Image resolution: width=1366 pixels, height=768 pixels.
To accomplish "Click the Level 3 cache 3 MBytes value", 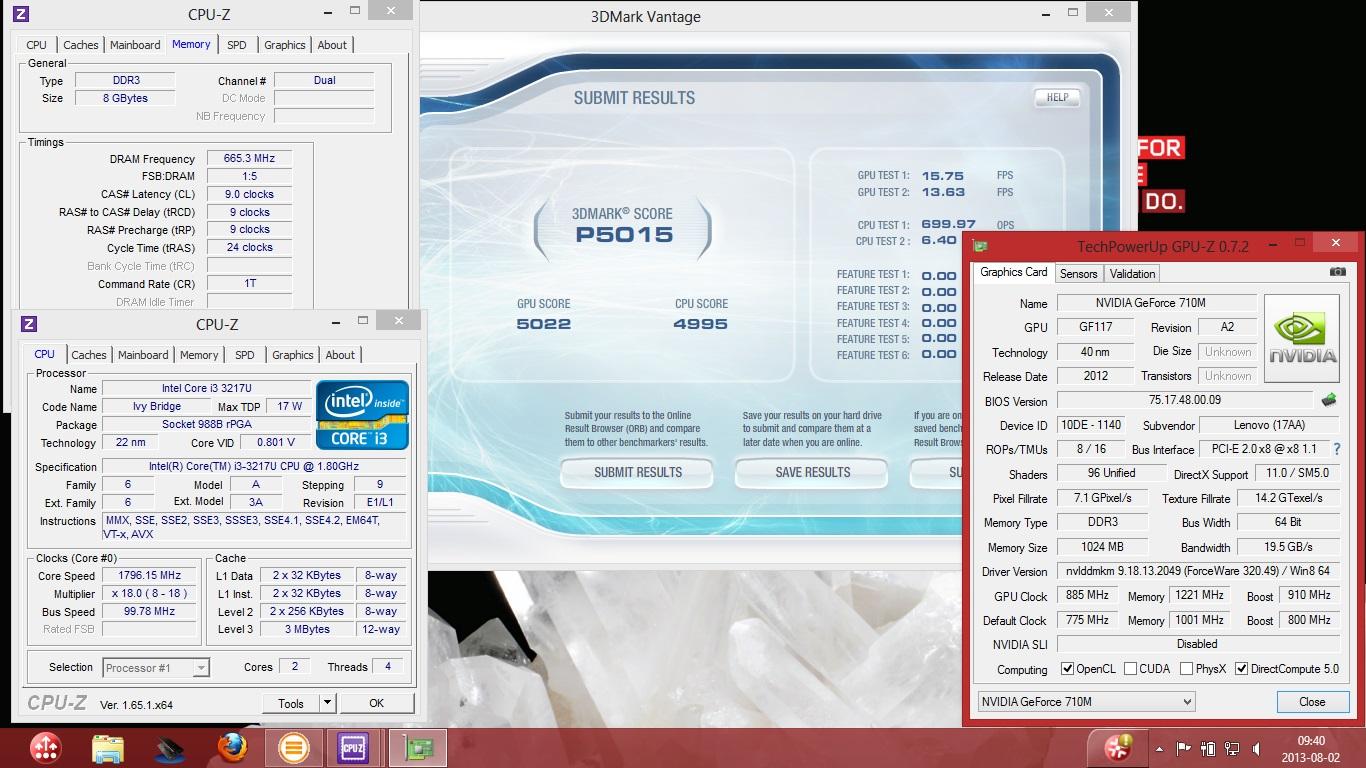I will pos(308,629).
